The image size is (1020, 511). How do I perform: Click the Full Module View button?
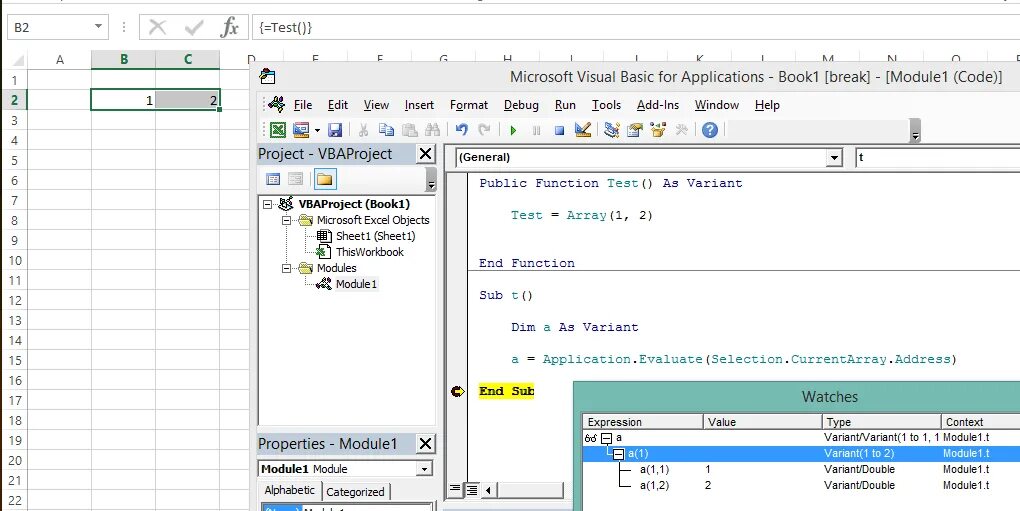pyautogui.click(x=472, y=490)
